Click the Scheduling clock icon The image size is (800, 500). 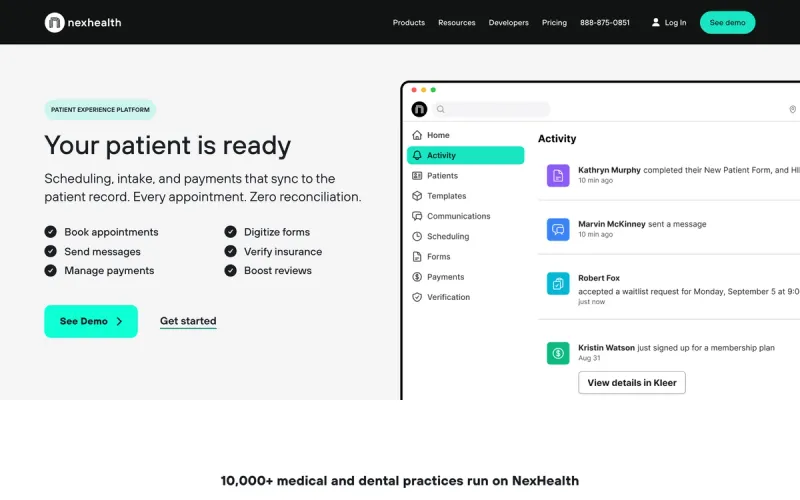(x=417, y=236)
